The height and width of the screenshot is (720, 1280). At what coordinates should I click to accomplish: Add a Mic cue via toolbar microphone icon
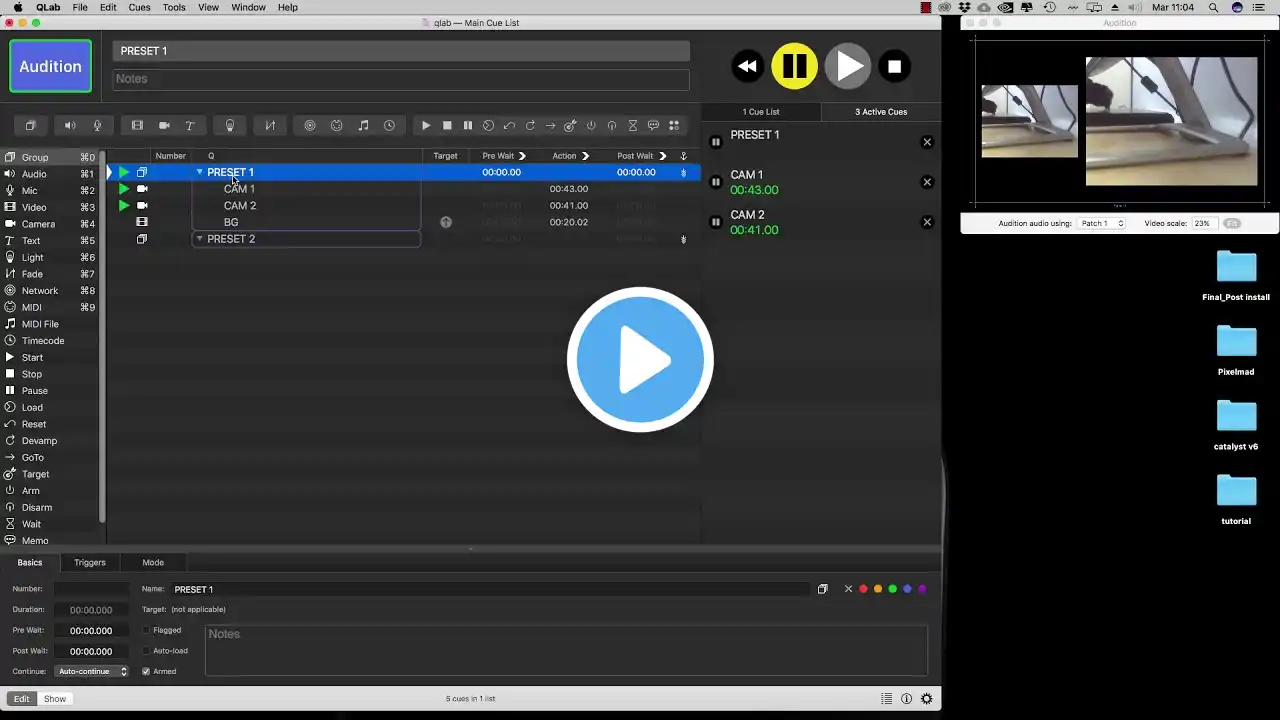[97, 125]
